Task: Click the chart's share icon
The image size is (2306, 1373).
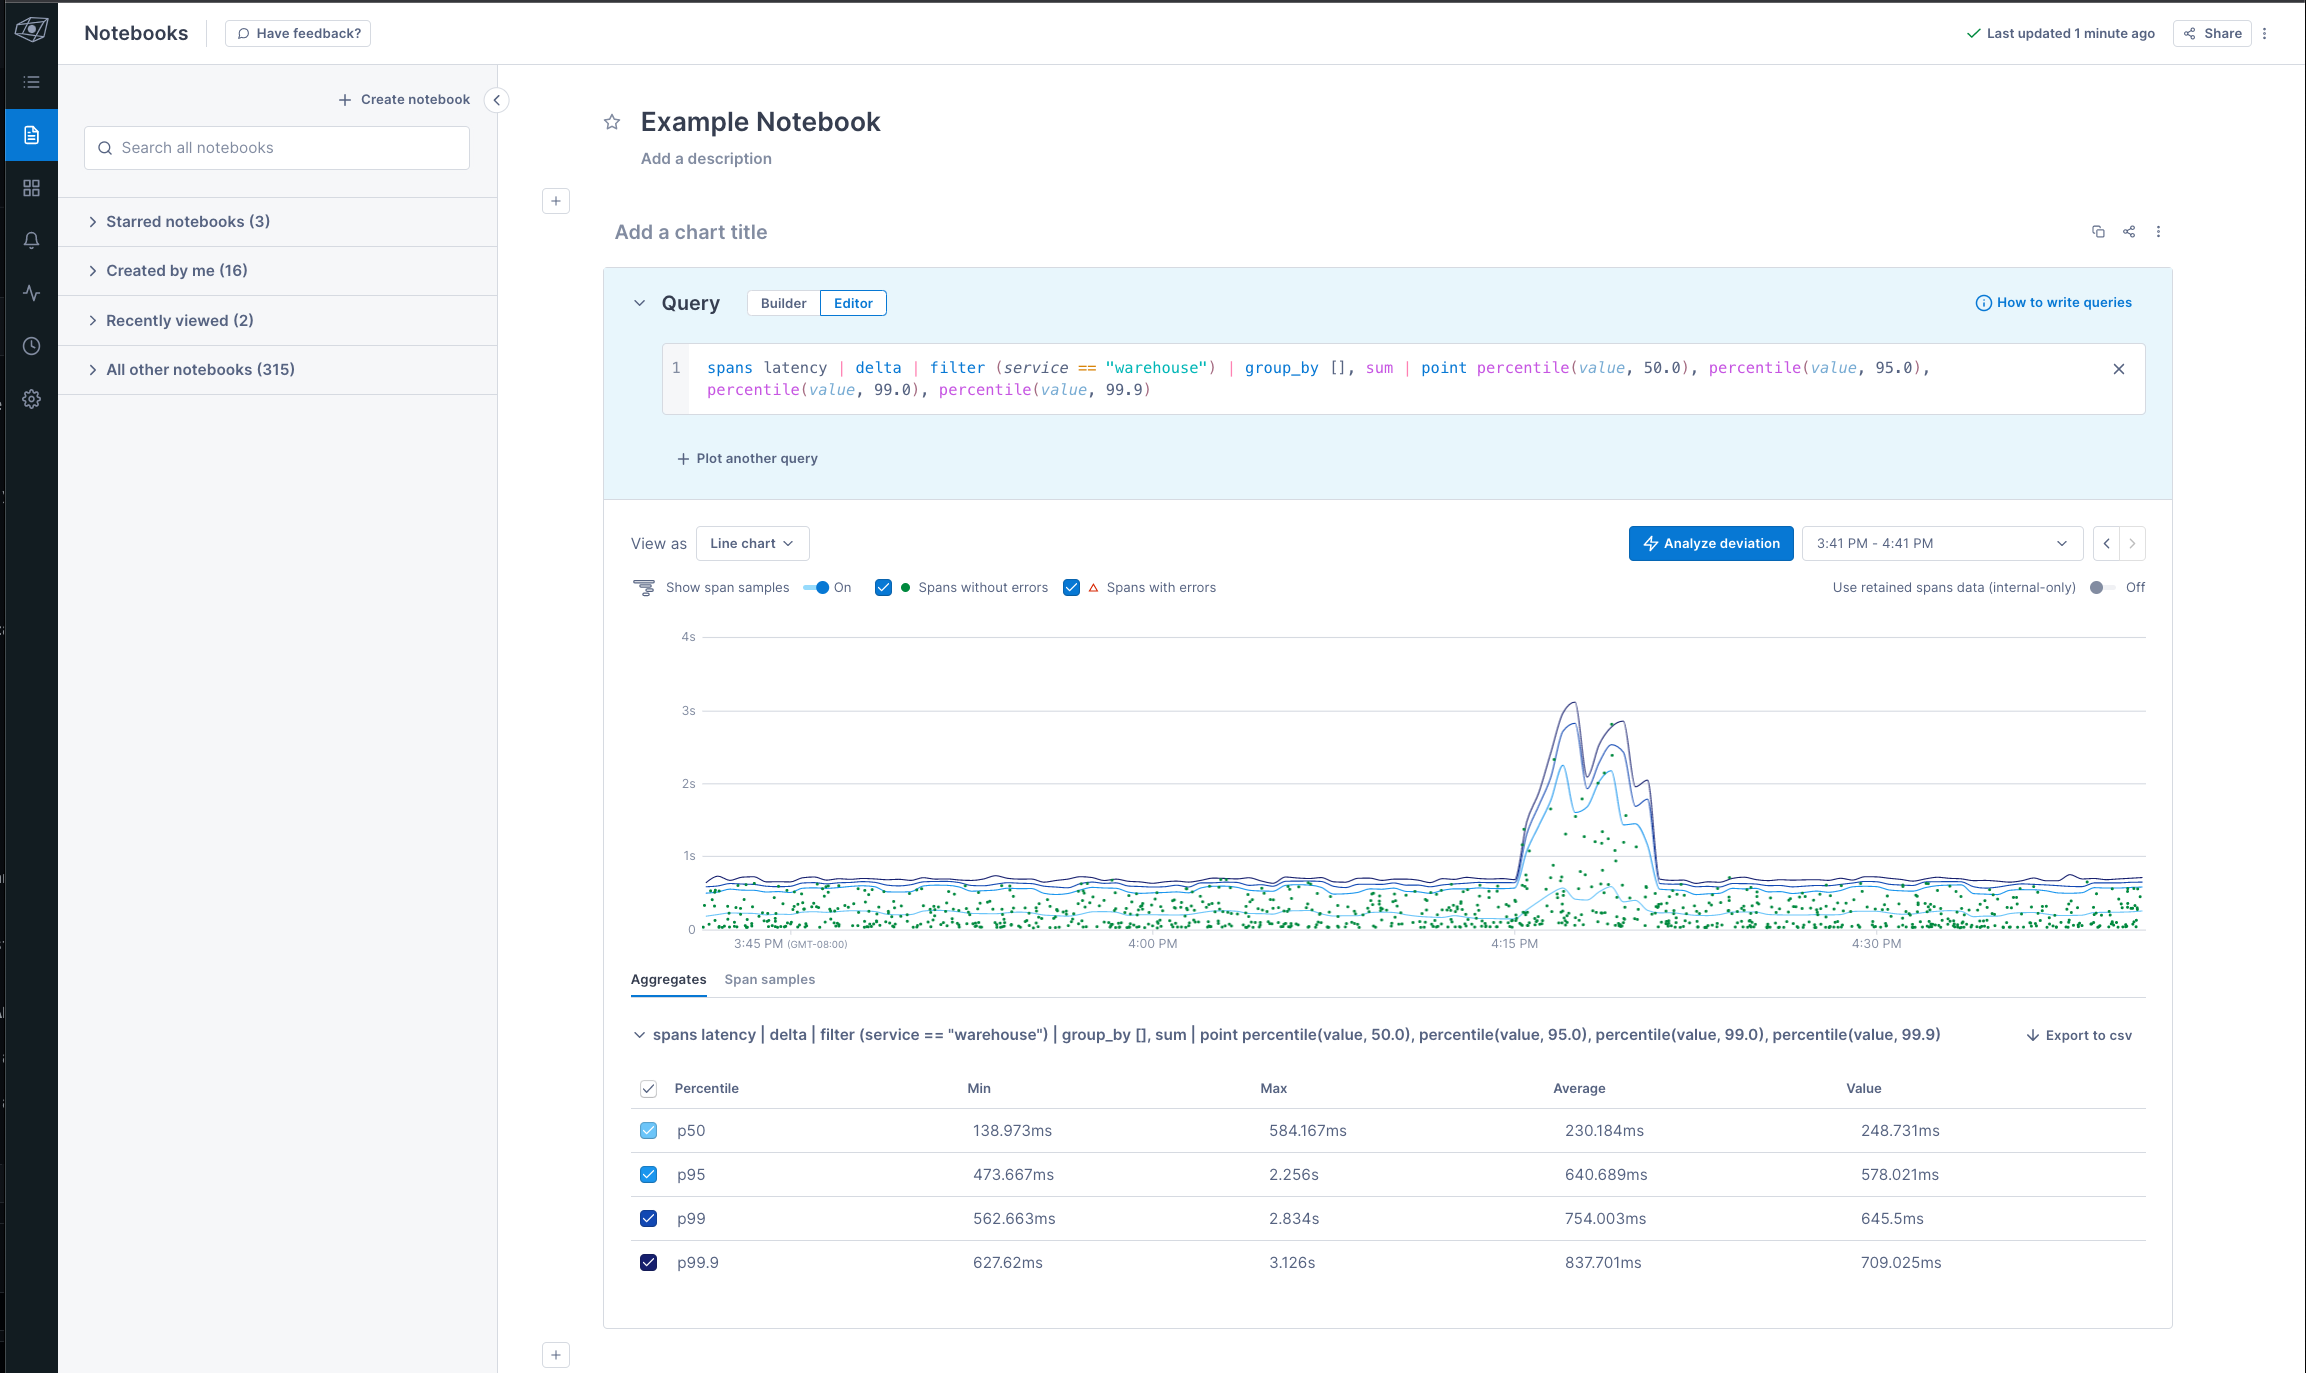Action: tap(2129, 232)
